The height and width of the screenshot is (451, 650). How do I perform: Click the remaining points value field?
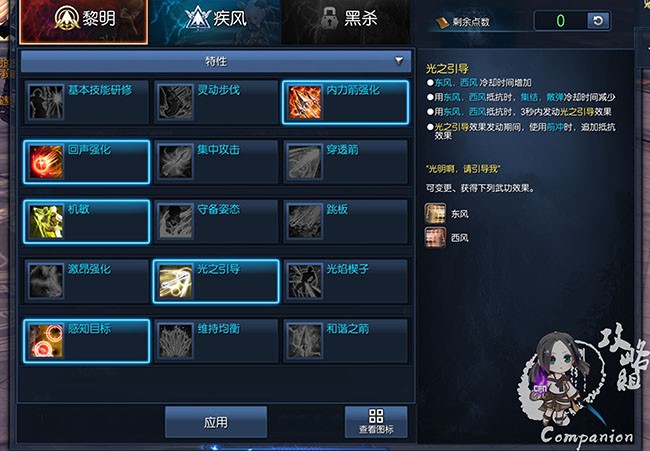pos(561,21)
